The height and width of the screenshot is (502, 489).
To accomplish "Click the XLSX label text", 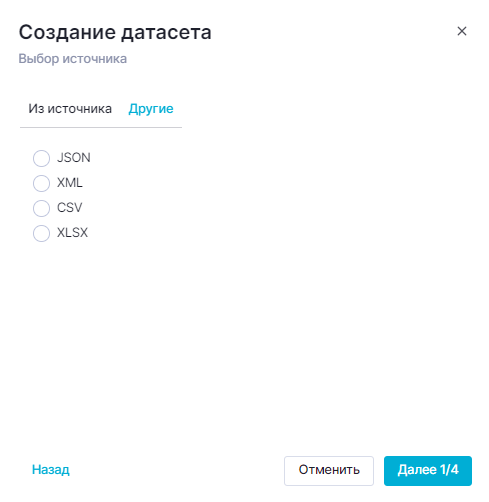I will point(72,233).
